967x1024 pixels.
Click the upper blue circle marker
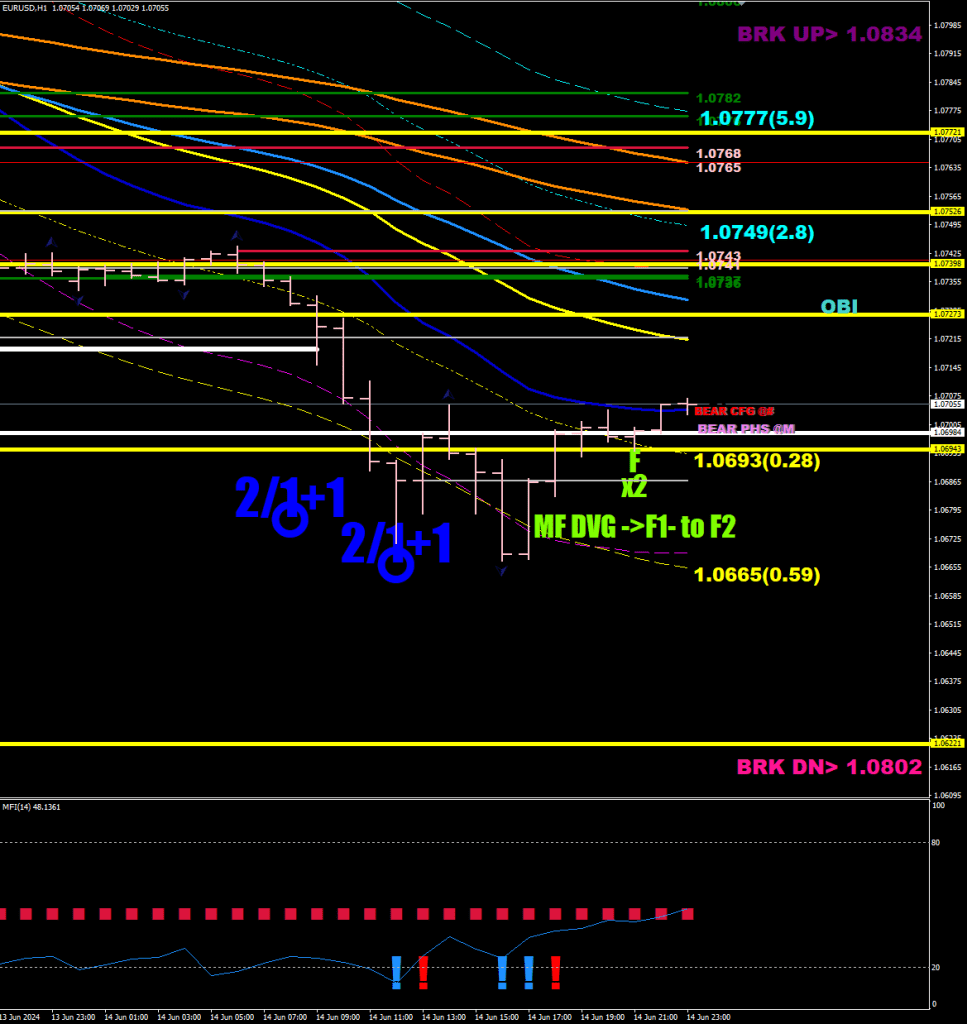(290, 520)
